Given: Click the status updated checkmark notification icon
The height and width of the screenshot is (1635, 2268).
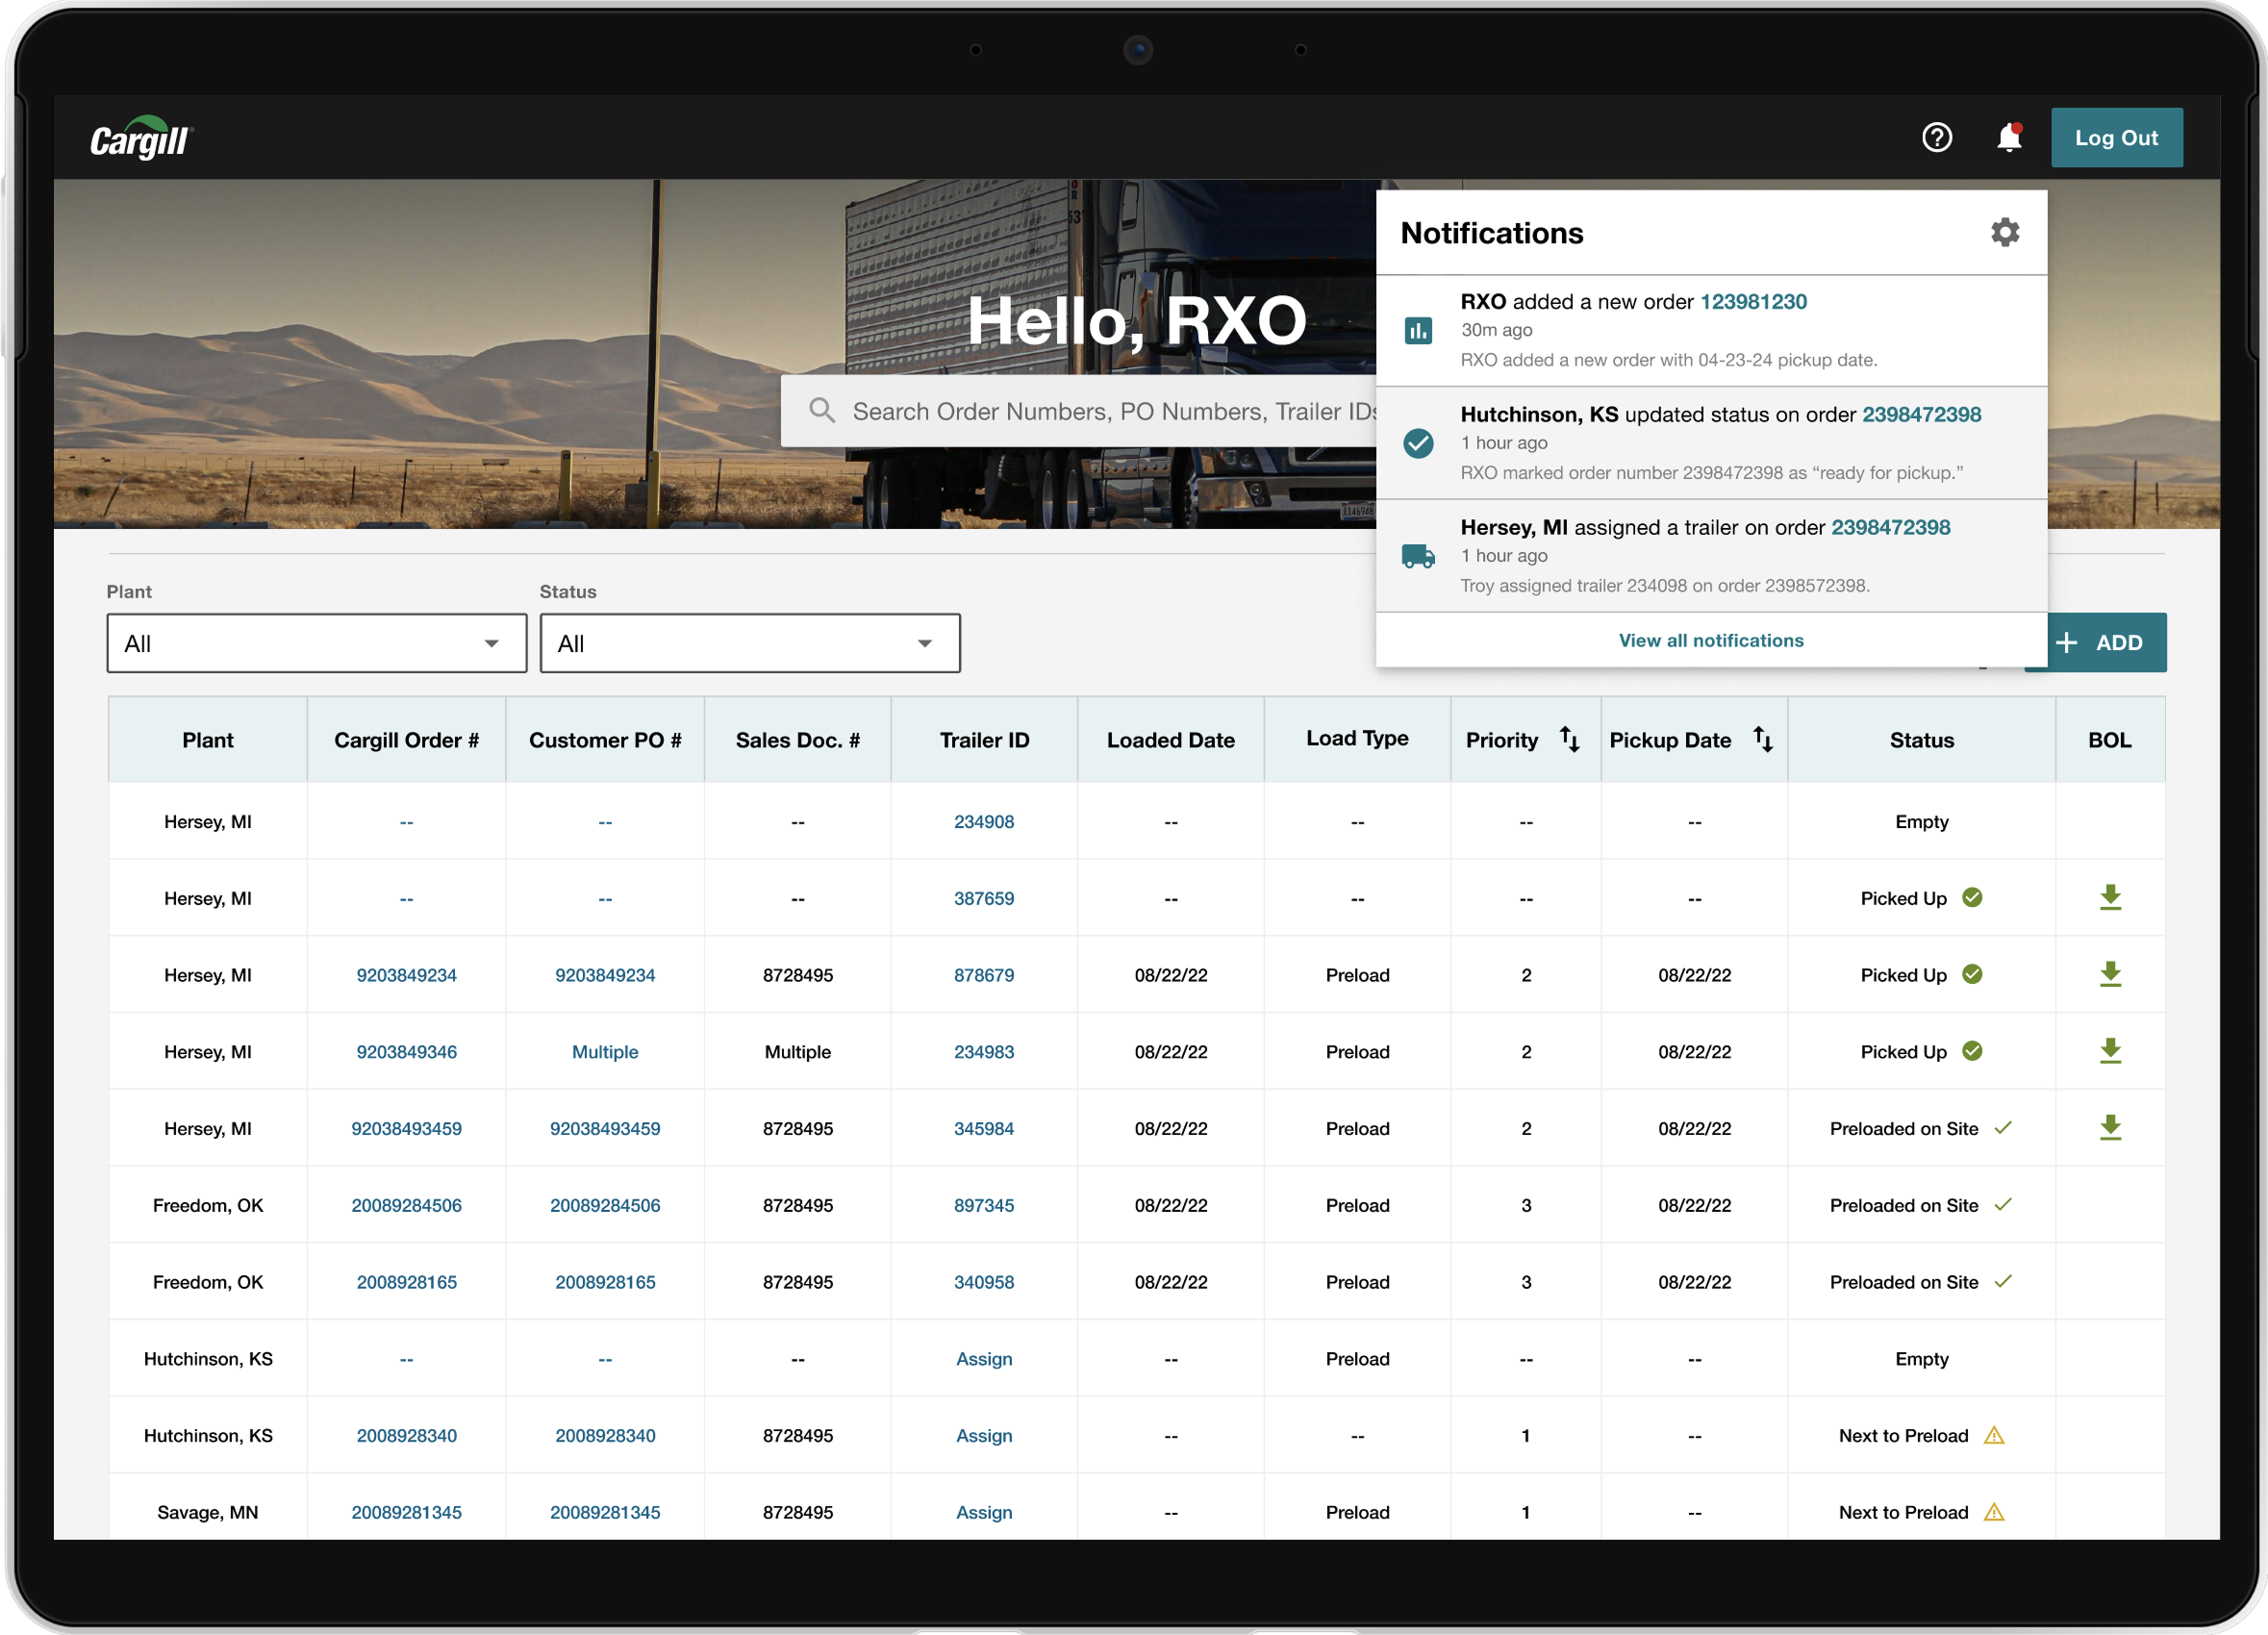Looking at the screenshot, I should click(1418, 442).
